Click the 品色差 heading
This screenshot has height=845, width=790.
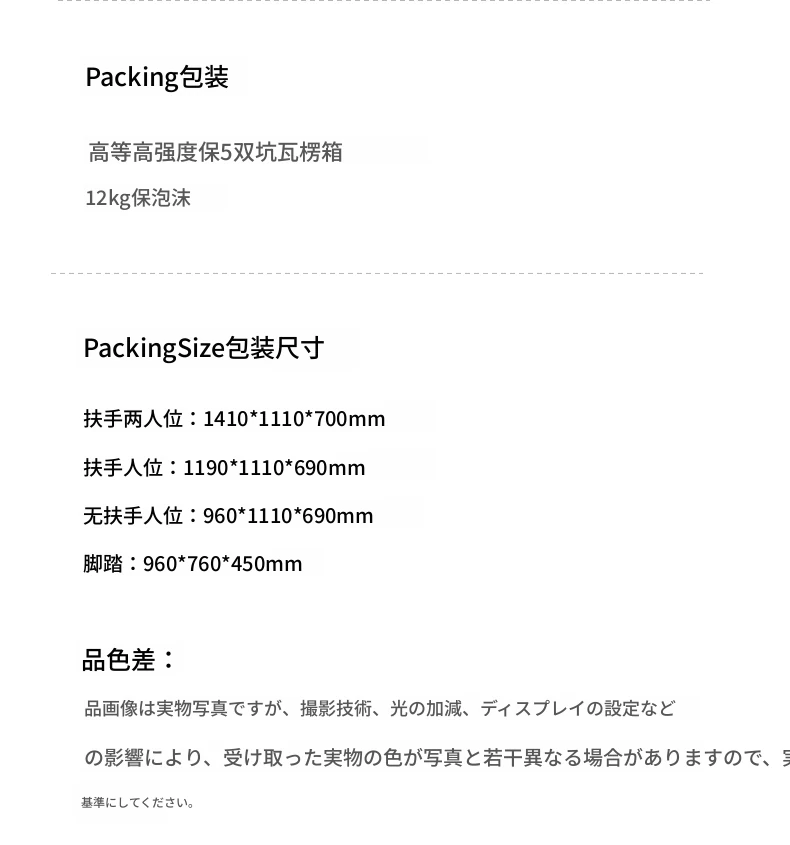pos(128,660)
